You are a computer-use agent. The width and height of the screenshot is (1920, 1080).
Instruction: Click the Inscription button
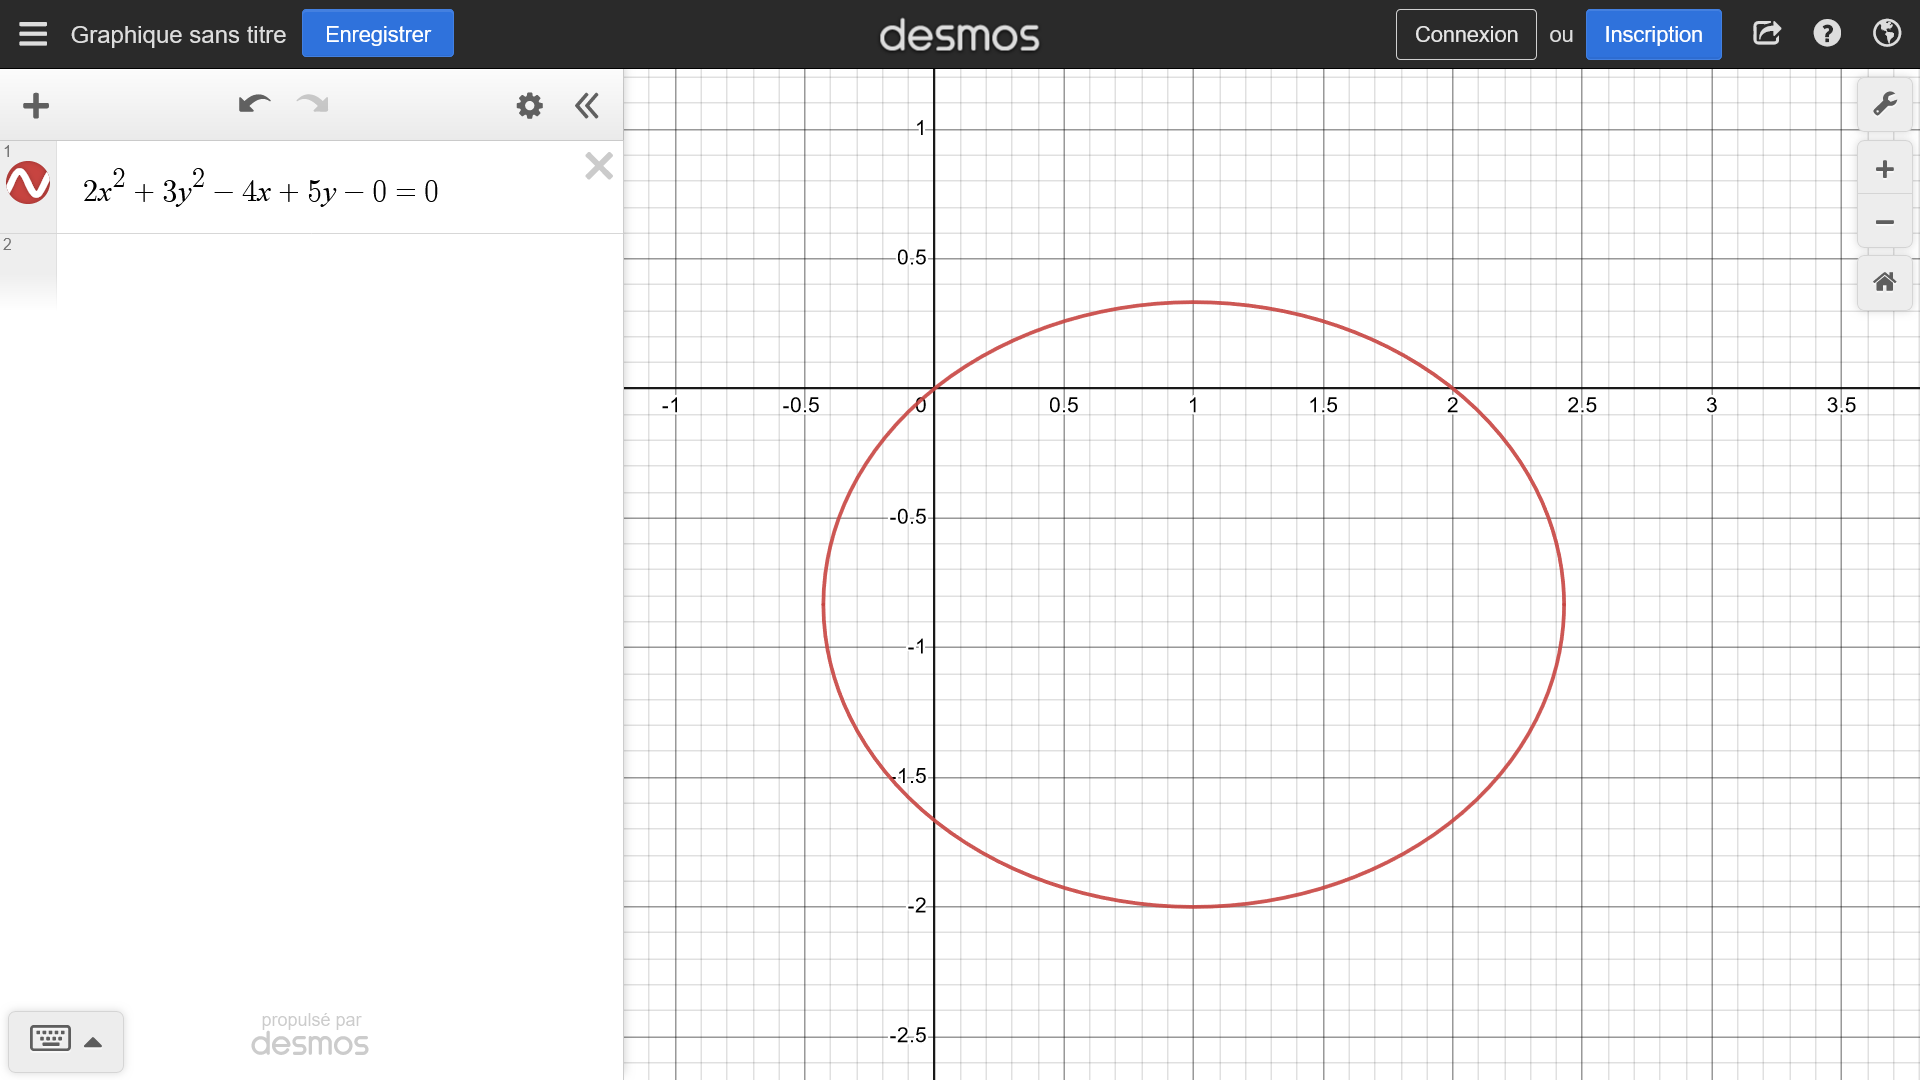[1653, 35]
